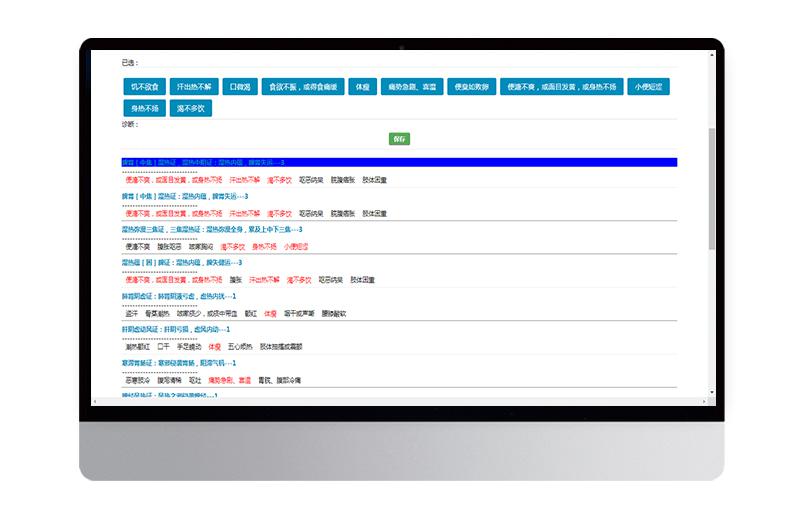The width and height of the screenshot is (800, 512).
Task: Click the 食欲不振，或得食痛缓 tag
Action: (x=303, y=87)
